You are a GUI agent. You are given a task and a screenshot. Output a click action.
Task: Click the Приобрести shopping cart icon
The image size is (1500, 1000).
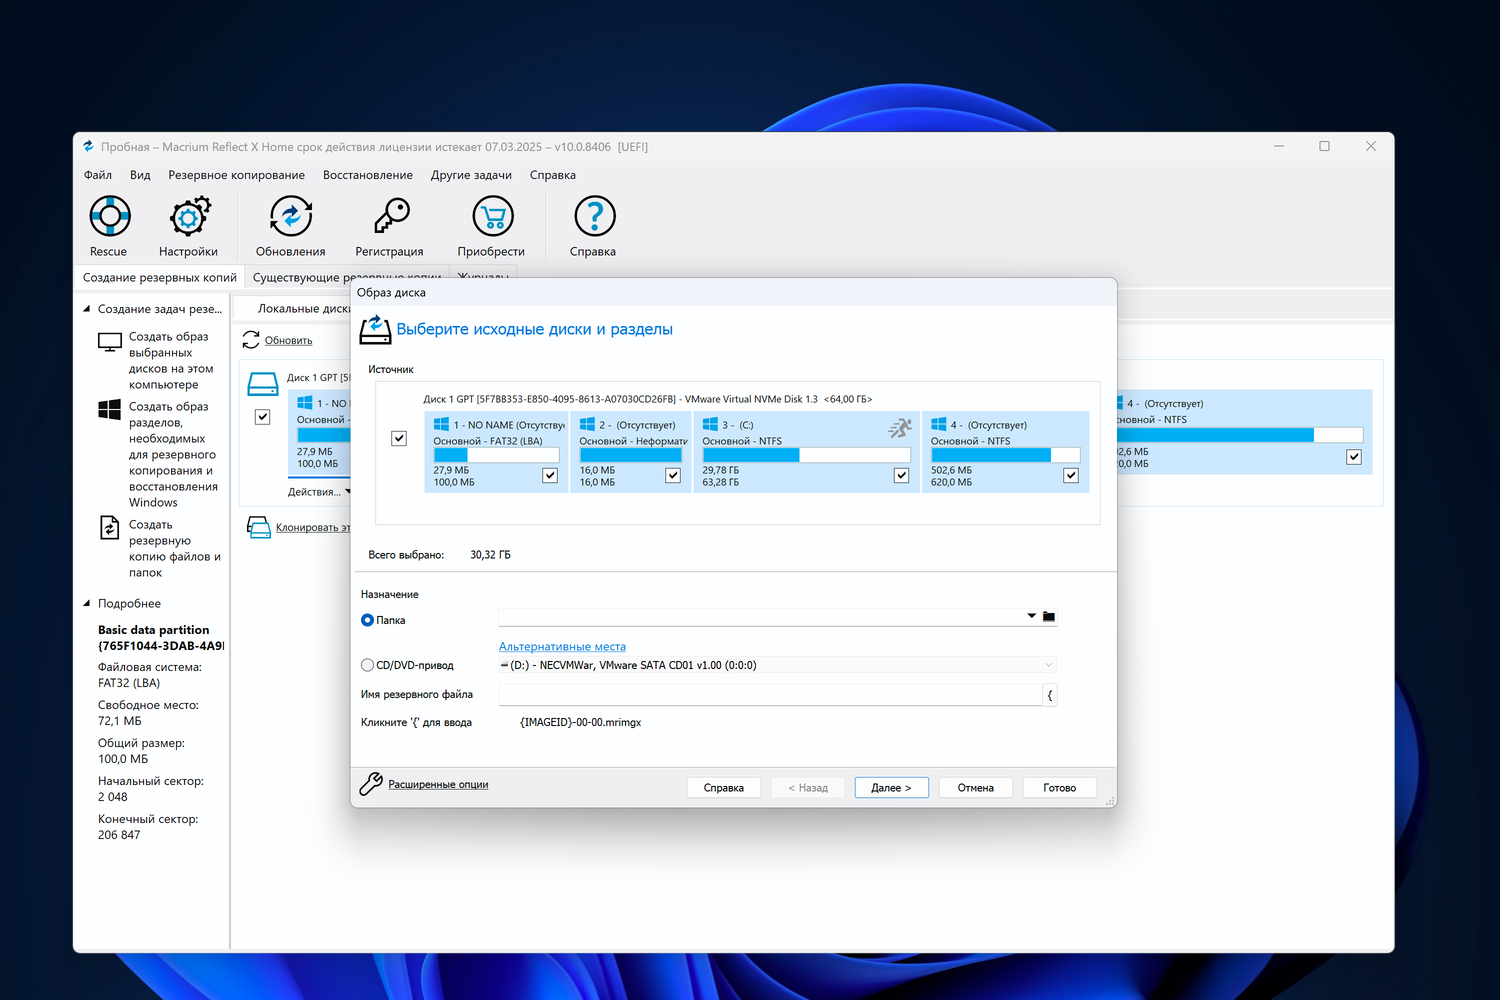coord(492,216)
